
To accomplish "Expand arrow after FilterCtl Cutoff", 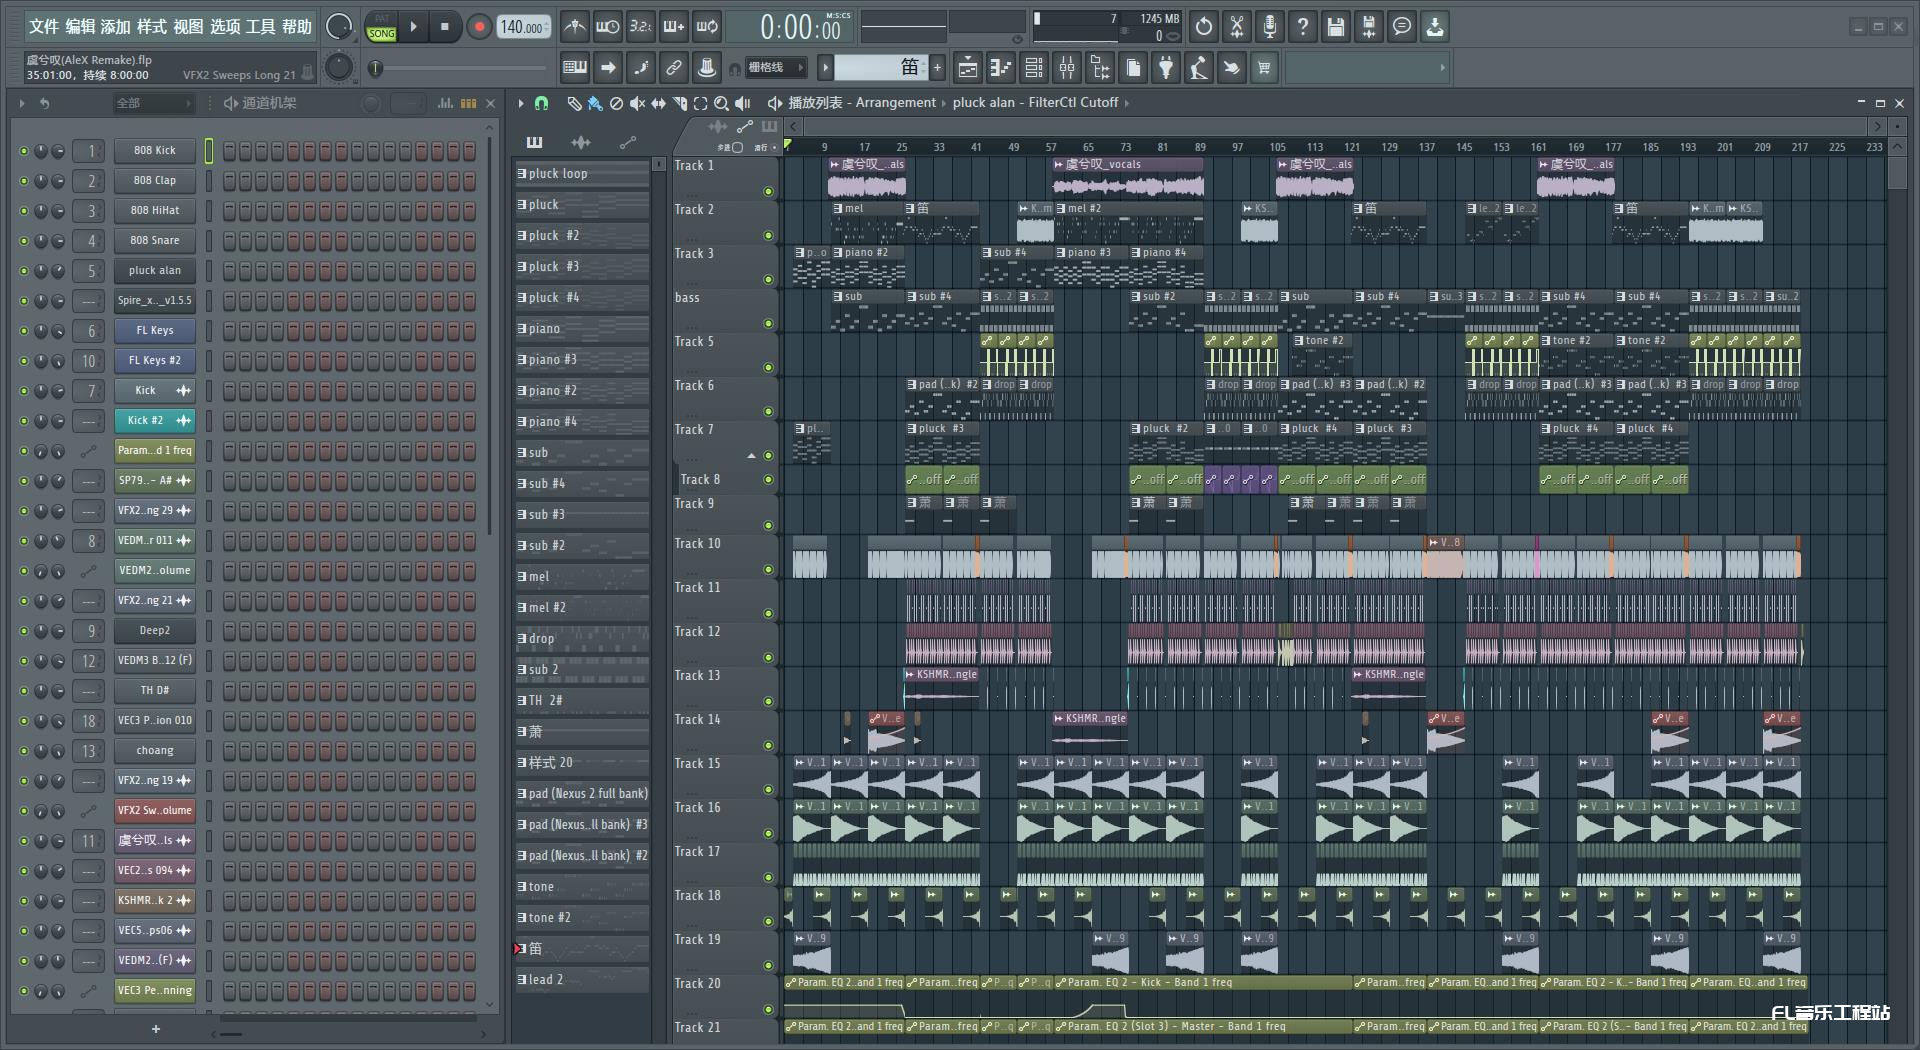I will click(1127, 103).
